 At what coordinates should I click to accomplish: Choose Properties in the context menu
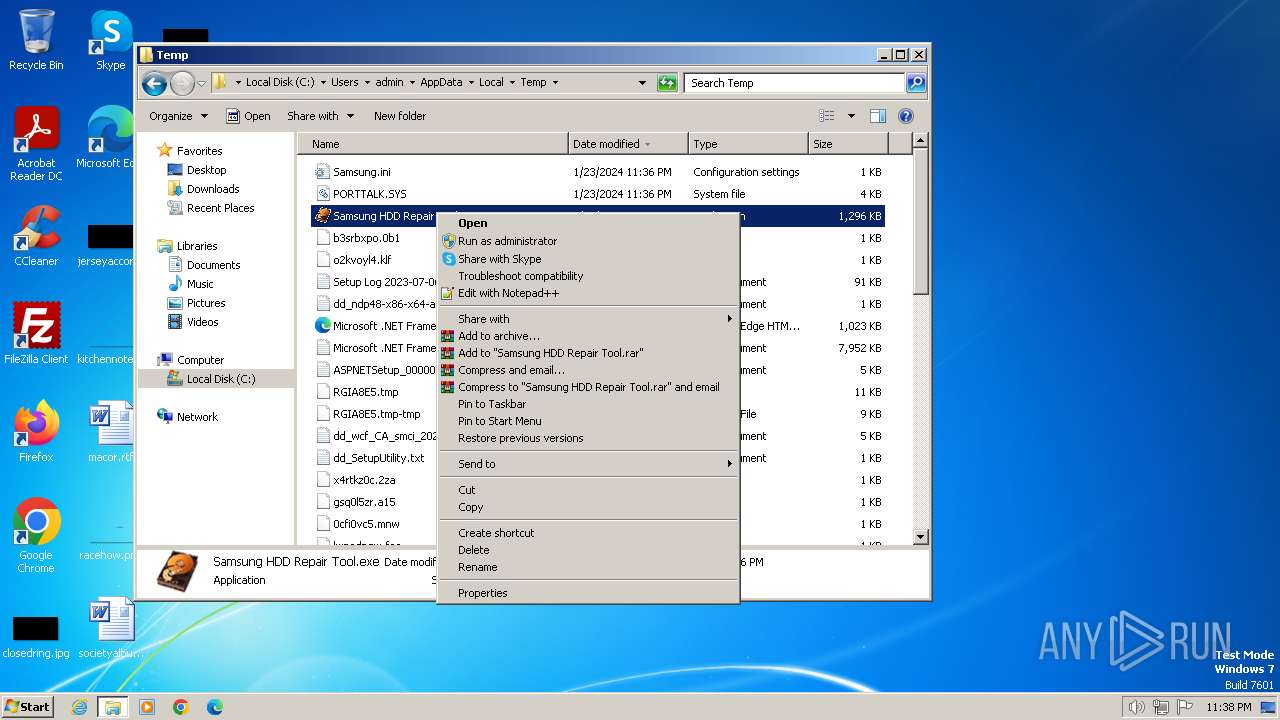[x=588, y=593]
